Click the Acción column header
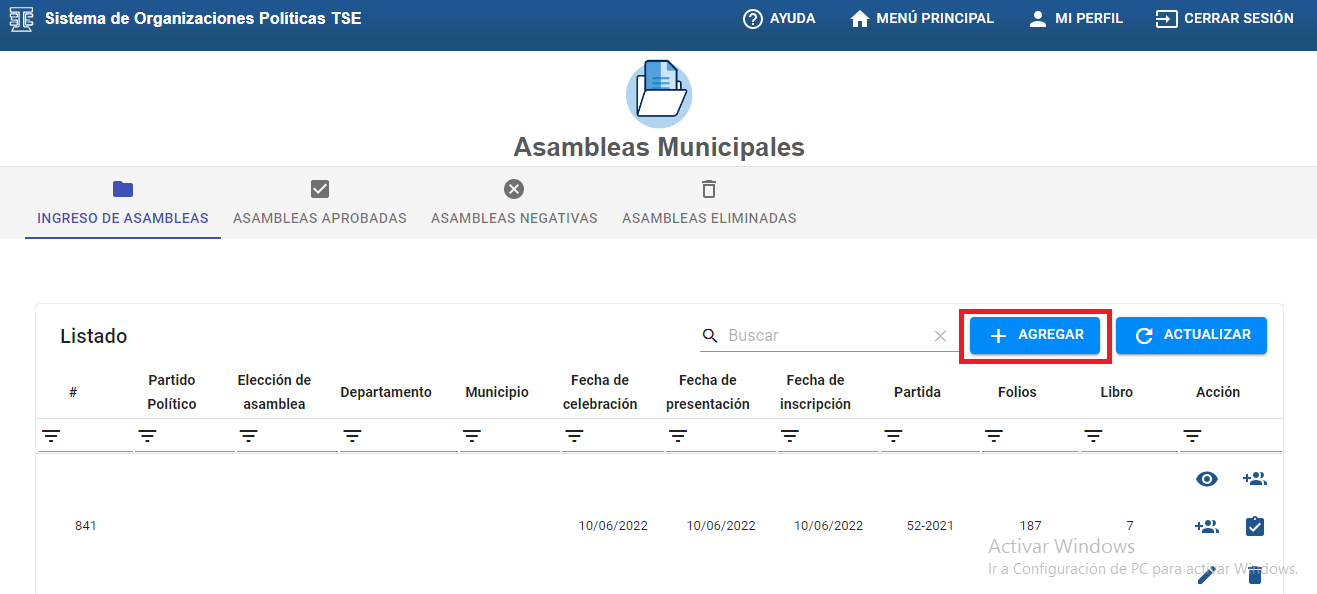 [x=1218, y=392]
